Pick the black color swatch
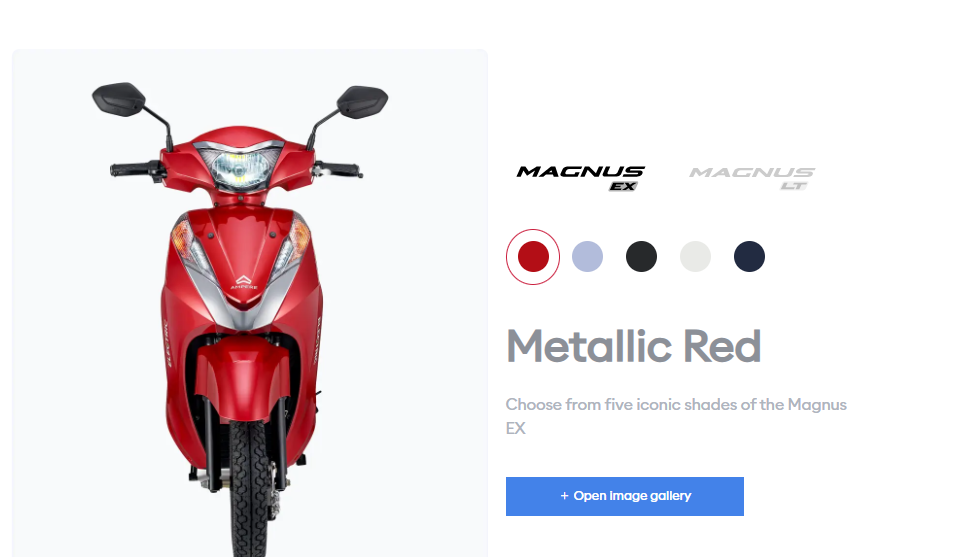This screenshot has height=557, width=964. (641, 256)
